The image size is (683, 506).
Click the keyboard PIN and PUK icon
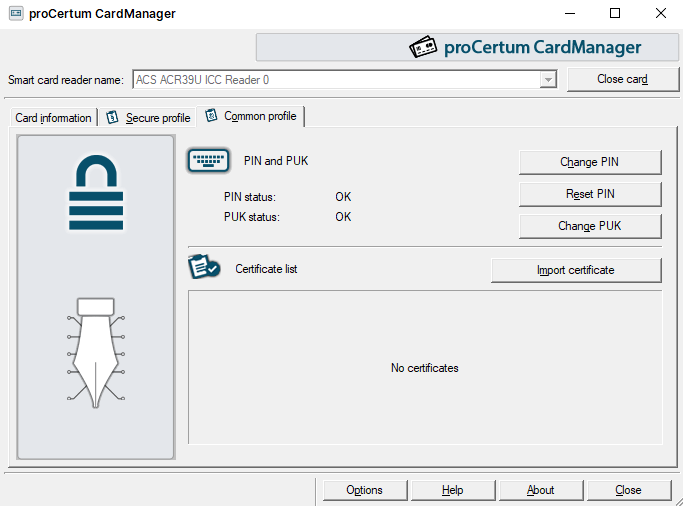pos(208,161)
